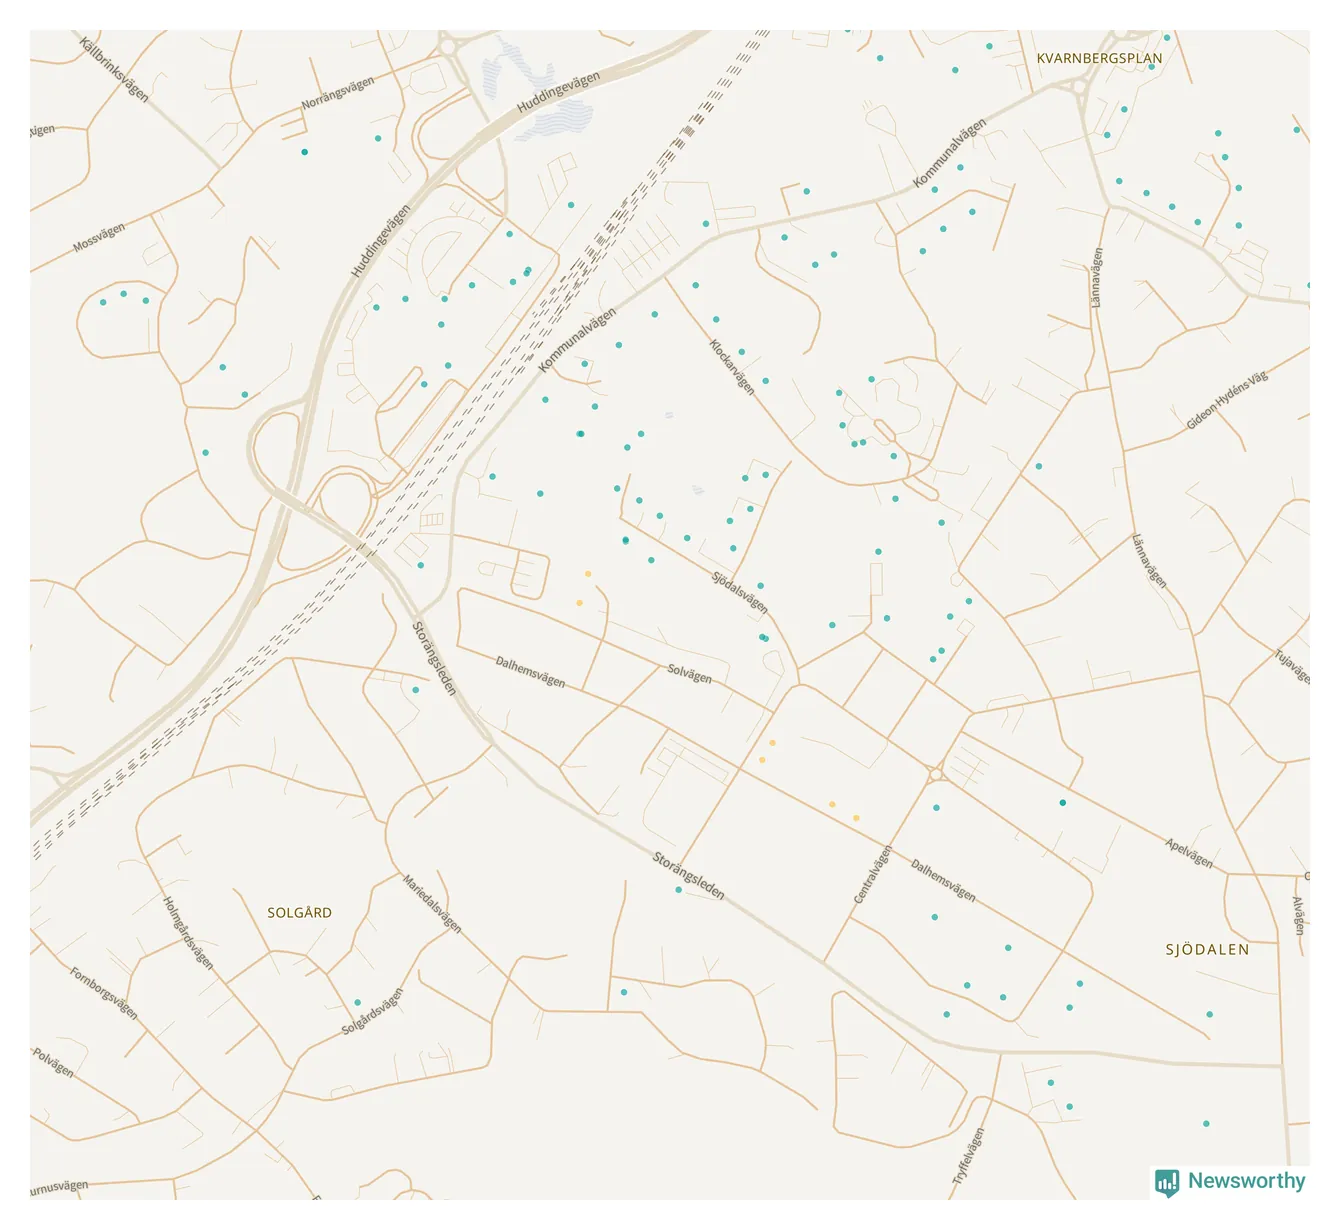
Task: Click the Gideon Hydéns Väg label
Action: [1226, 400]
